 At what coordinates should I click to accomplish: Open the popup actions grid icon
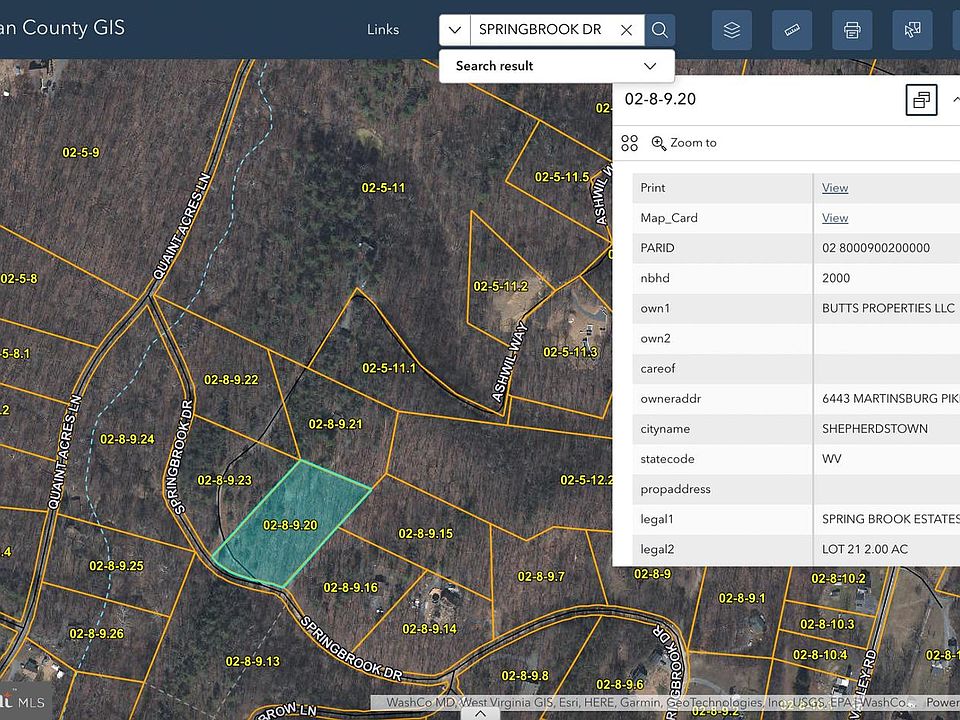(629, 143)
